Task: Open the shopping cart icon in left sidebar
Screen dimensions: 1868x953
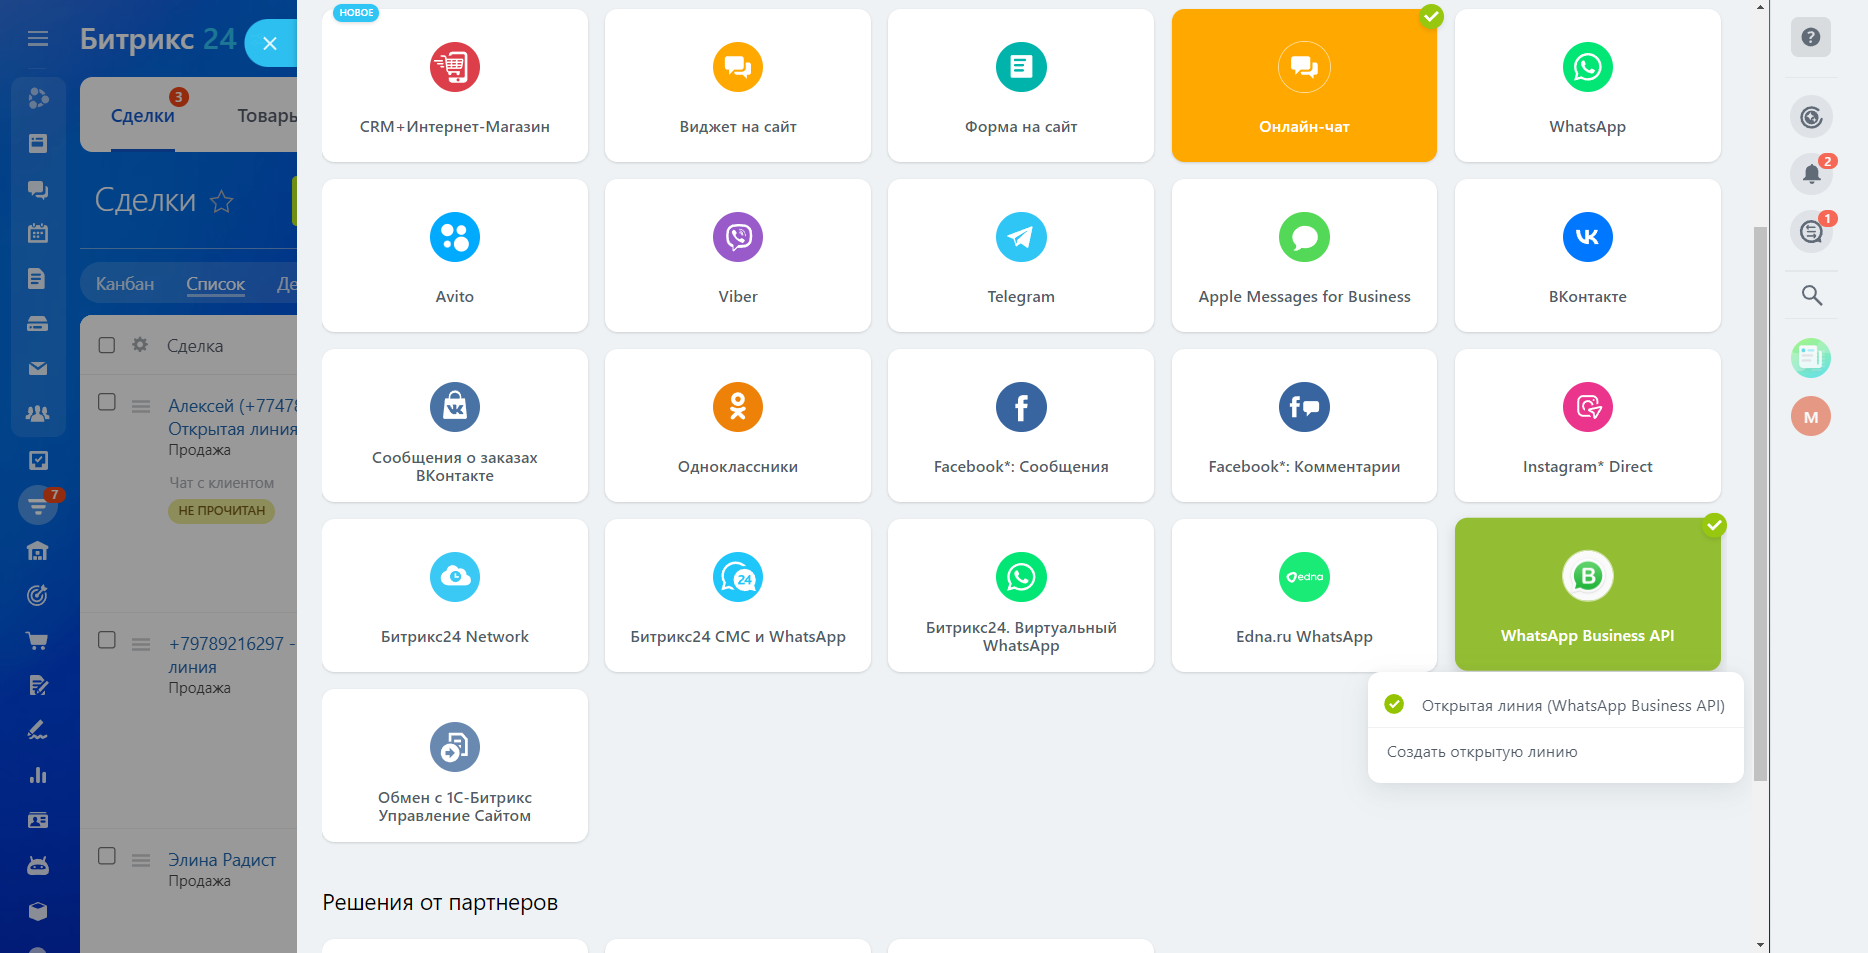Action: pos(38,641)
